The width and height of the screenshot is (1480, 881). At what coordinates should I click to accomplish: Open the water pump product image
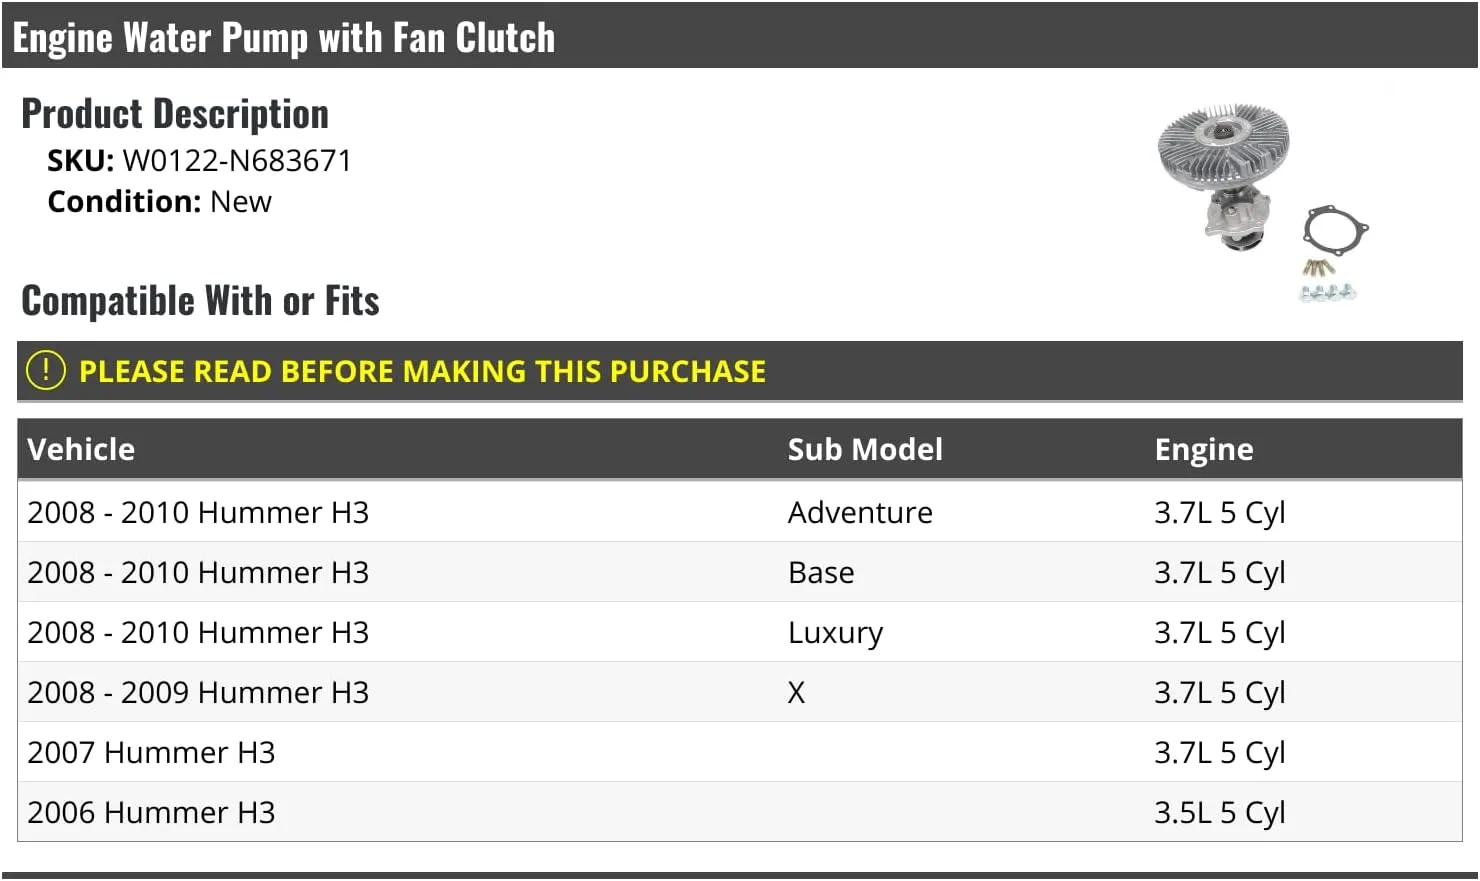click(x=1263, y=202)
